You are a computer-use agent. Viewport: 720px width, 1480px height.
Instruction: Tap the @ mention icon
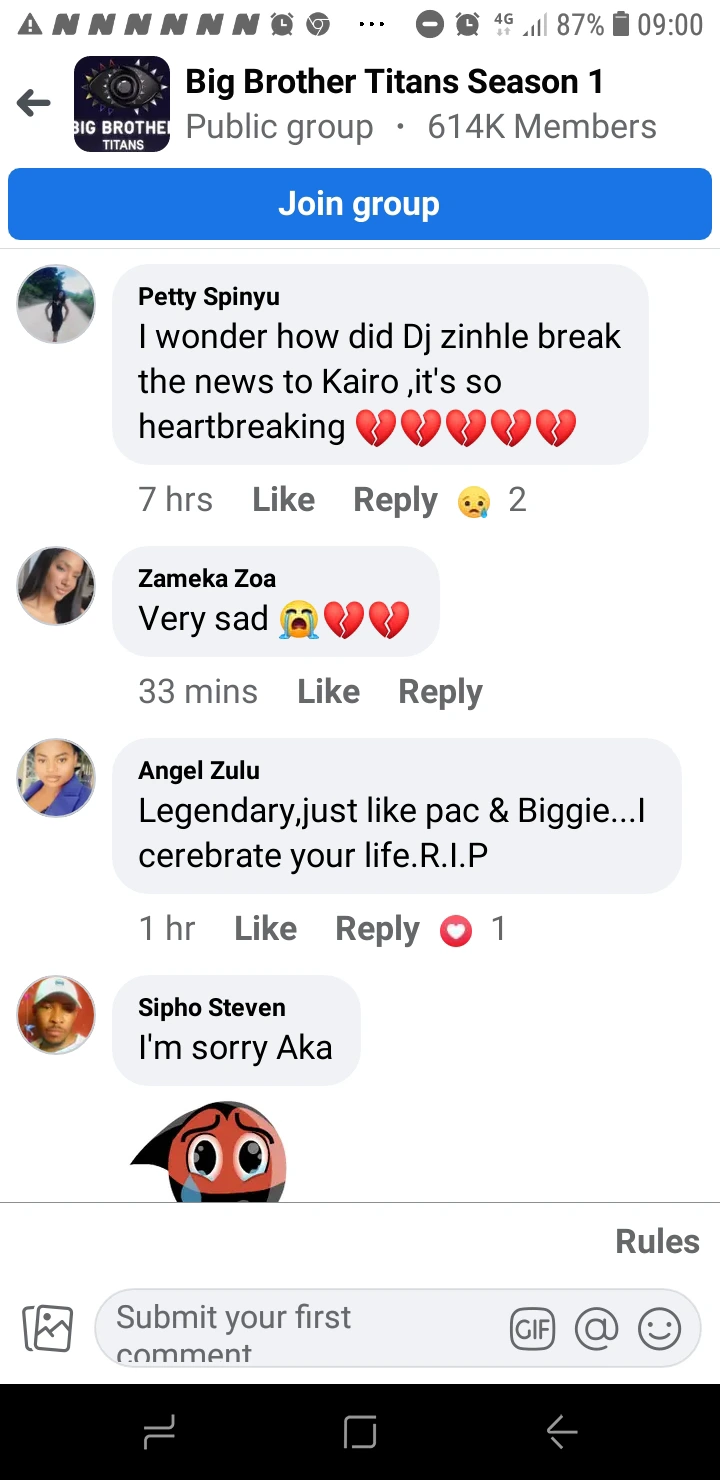click(596, 1329)
